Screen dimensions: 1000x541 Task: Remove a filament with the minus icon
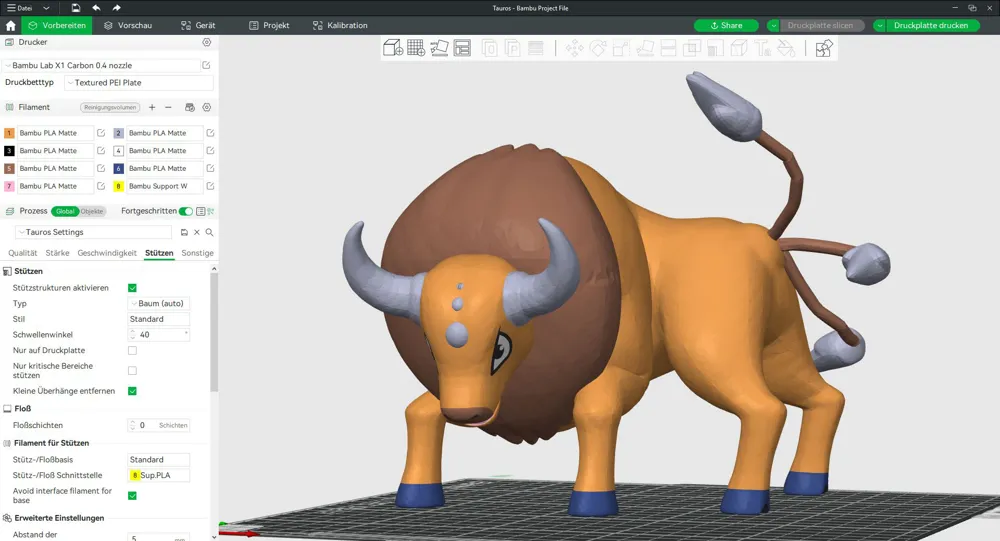168,107
